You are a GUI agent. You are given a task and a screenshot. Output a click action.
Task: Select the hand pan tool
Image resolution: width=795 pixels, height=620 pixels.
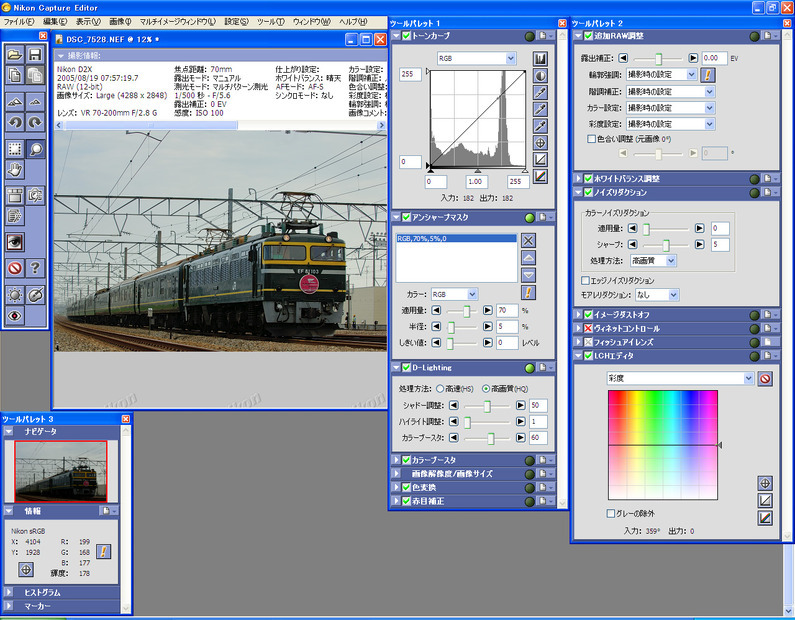click(x=15, y=169)
